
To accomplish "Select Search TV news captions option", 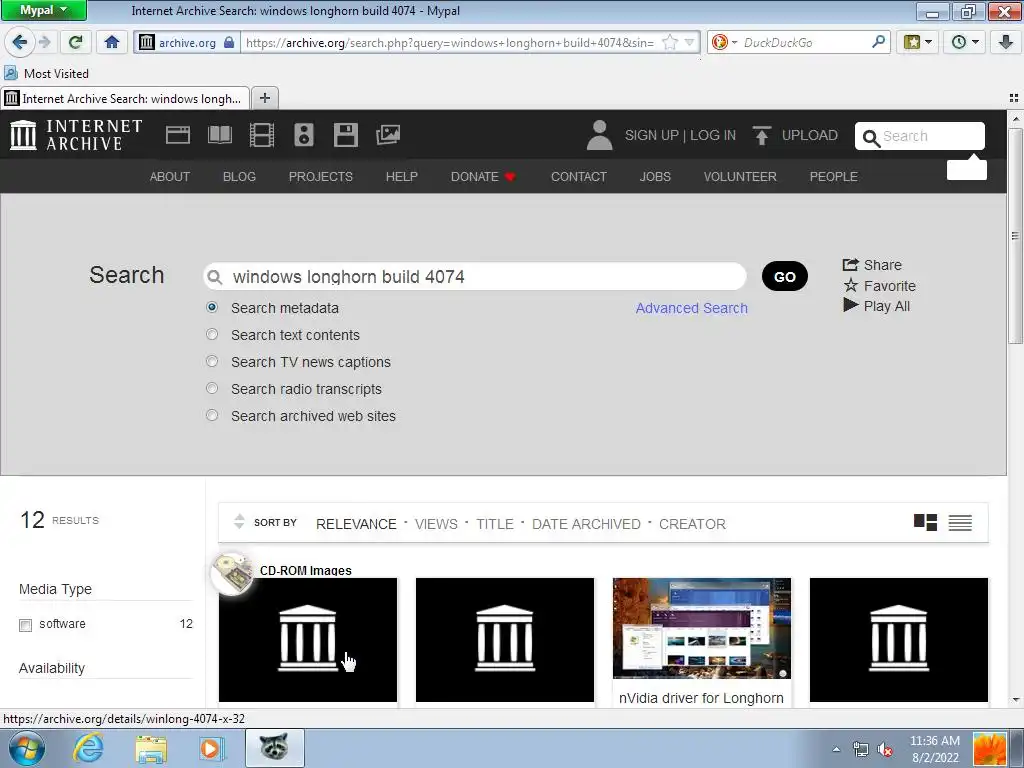I will pyautogui.click(x=212, y=361).
